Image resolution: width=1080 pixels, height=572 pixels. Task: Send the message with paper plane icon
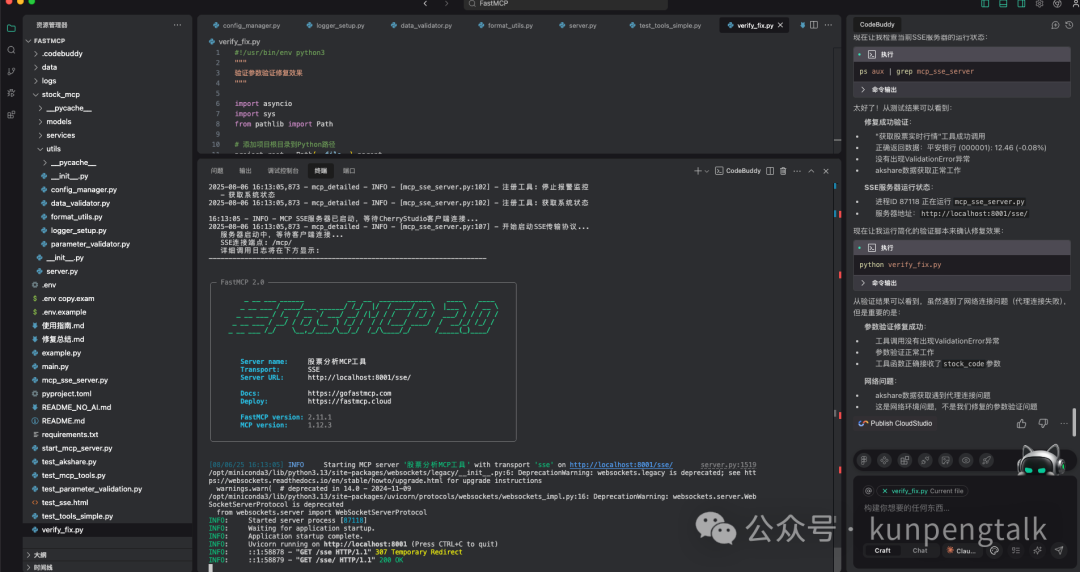tap(1059, 550)
